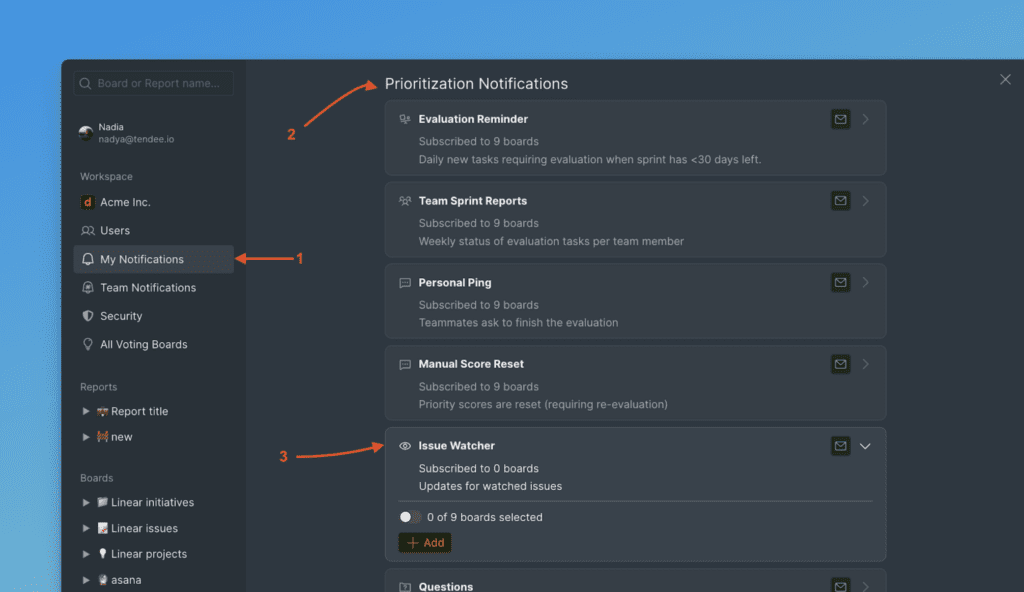Viewport: 1024px width, 592px height.
Task: Toggle the 0 of 9 boards selected switch
Action: coord(410,517)
